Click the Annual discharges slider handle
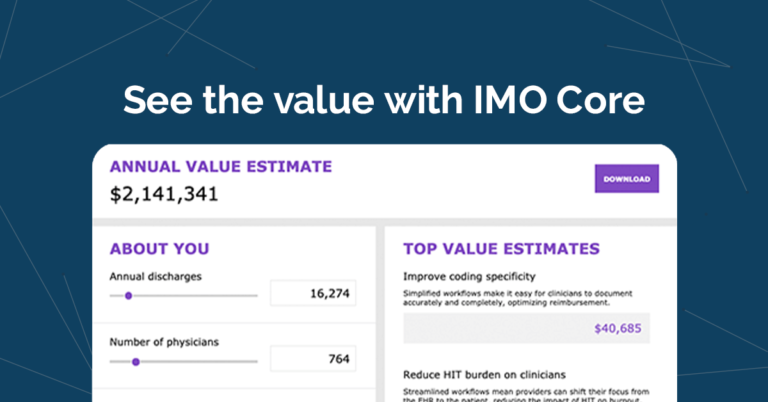Image resolution: width=768 pixels, height=402 pixels. [x=128, y=295]
